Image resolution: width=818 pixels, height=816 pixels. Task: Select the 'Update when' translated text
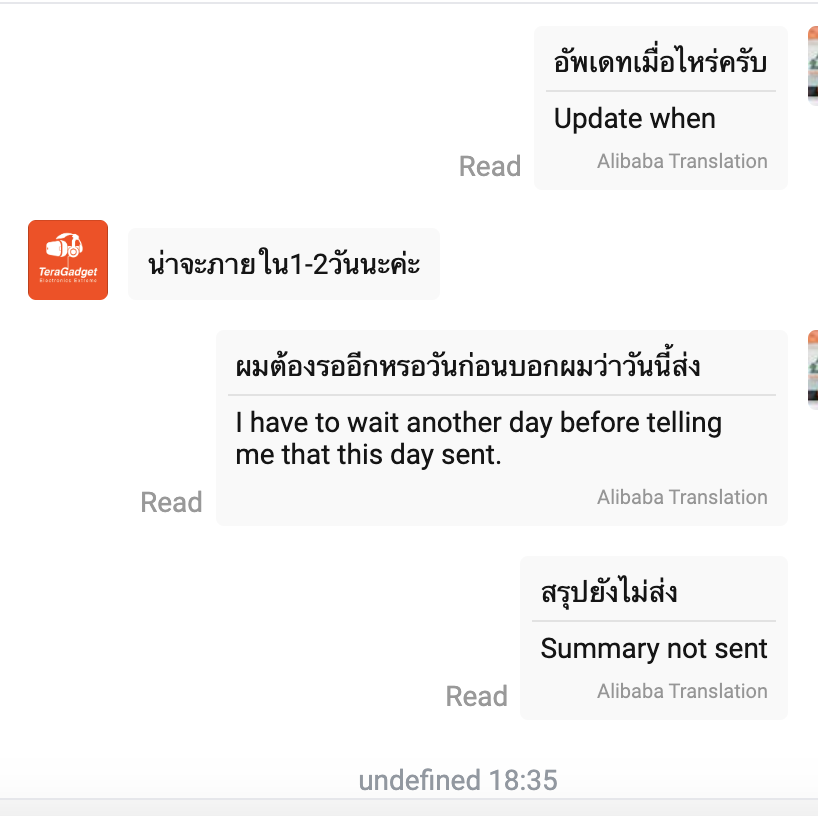634,119
